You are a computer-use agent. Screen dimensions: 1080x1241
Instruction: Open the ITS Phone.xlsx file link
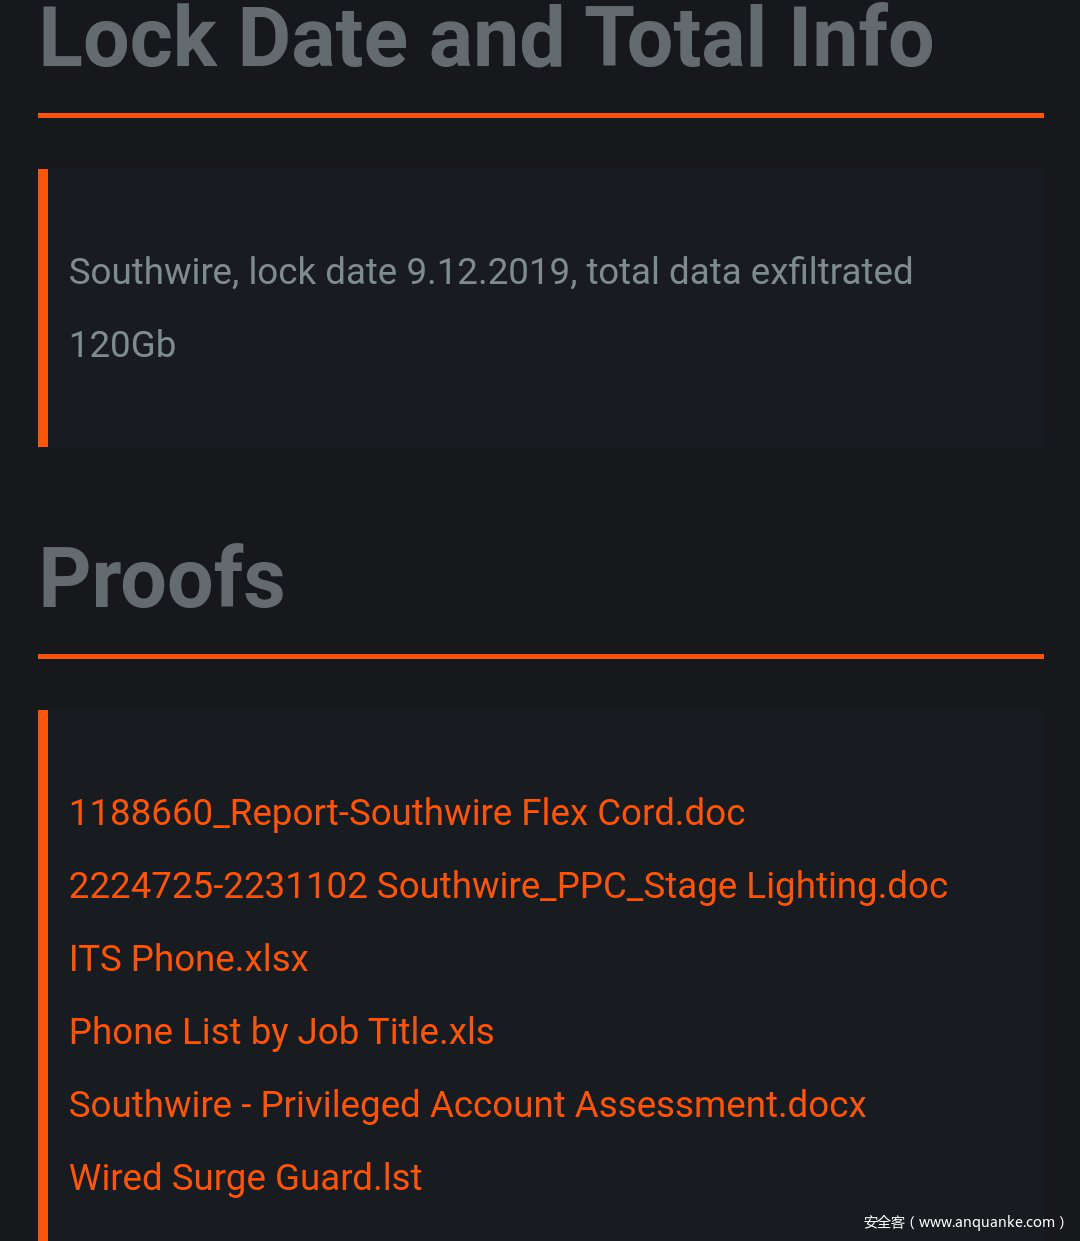tap(189, 959)
